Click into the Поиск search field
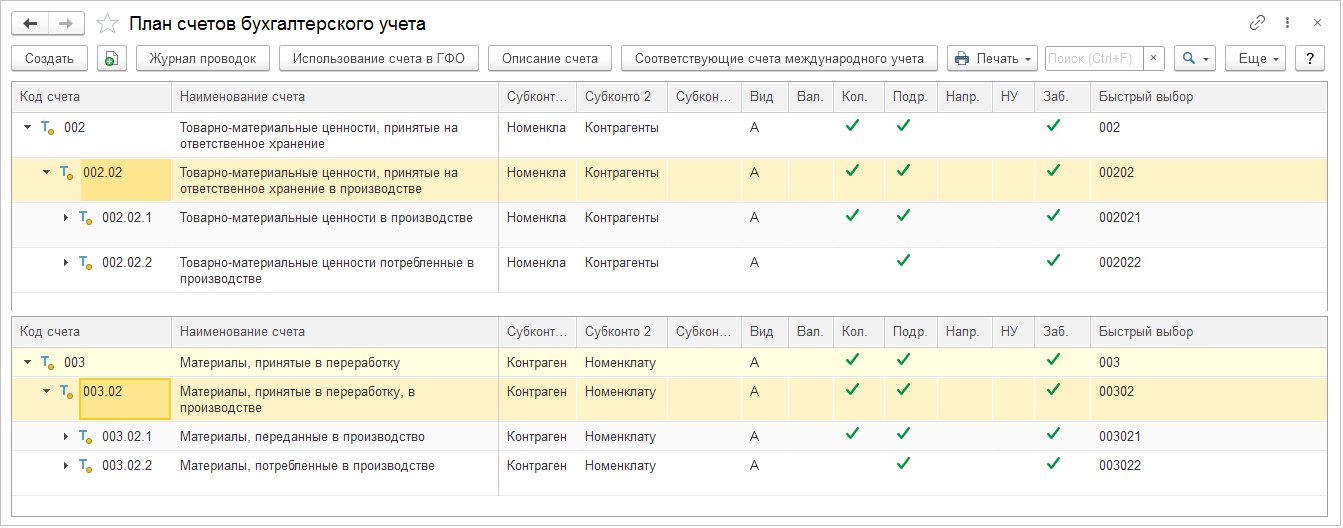 1093,59
